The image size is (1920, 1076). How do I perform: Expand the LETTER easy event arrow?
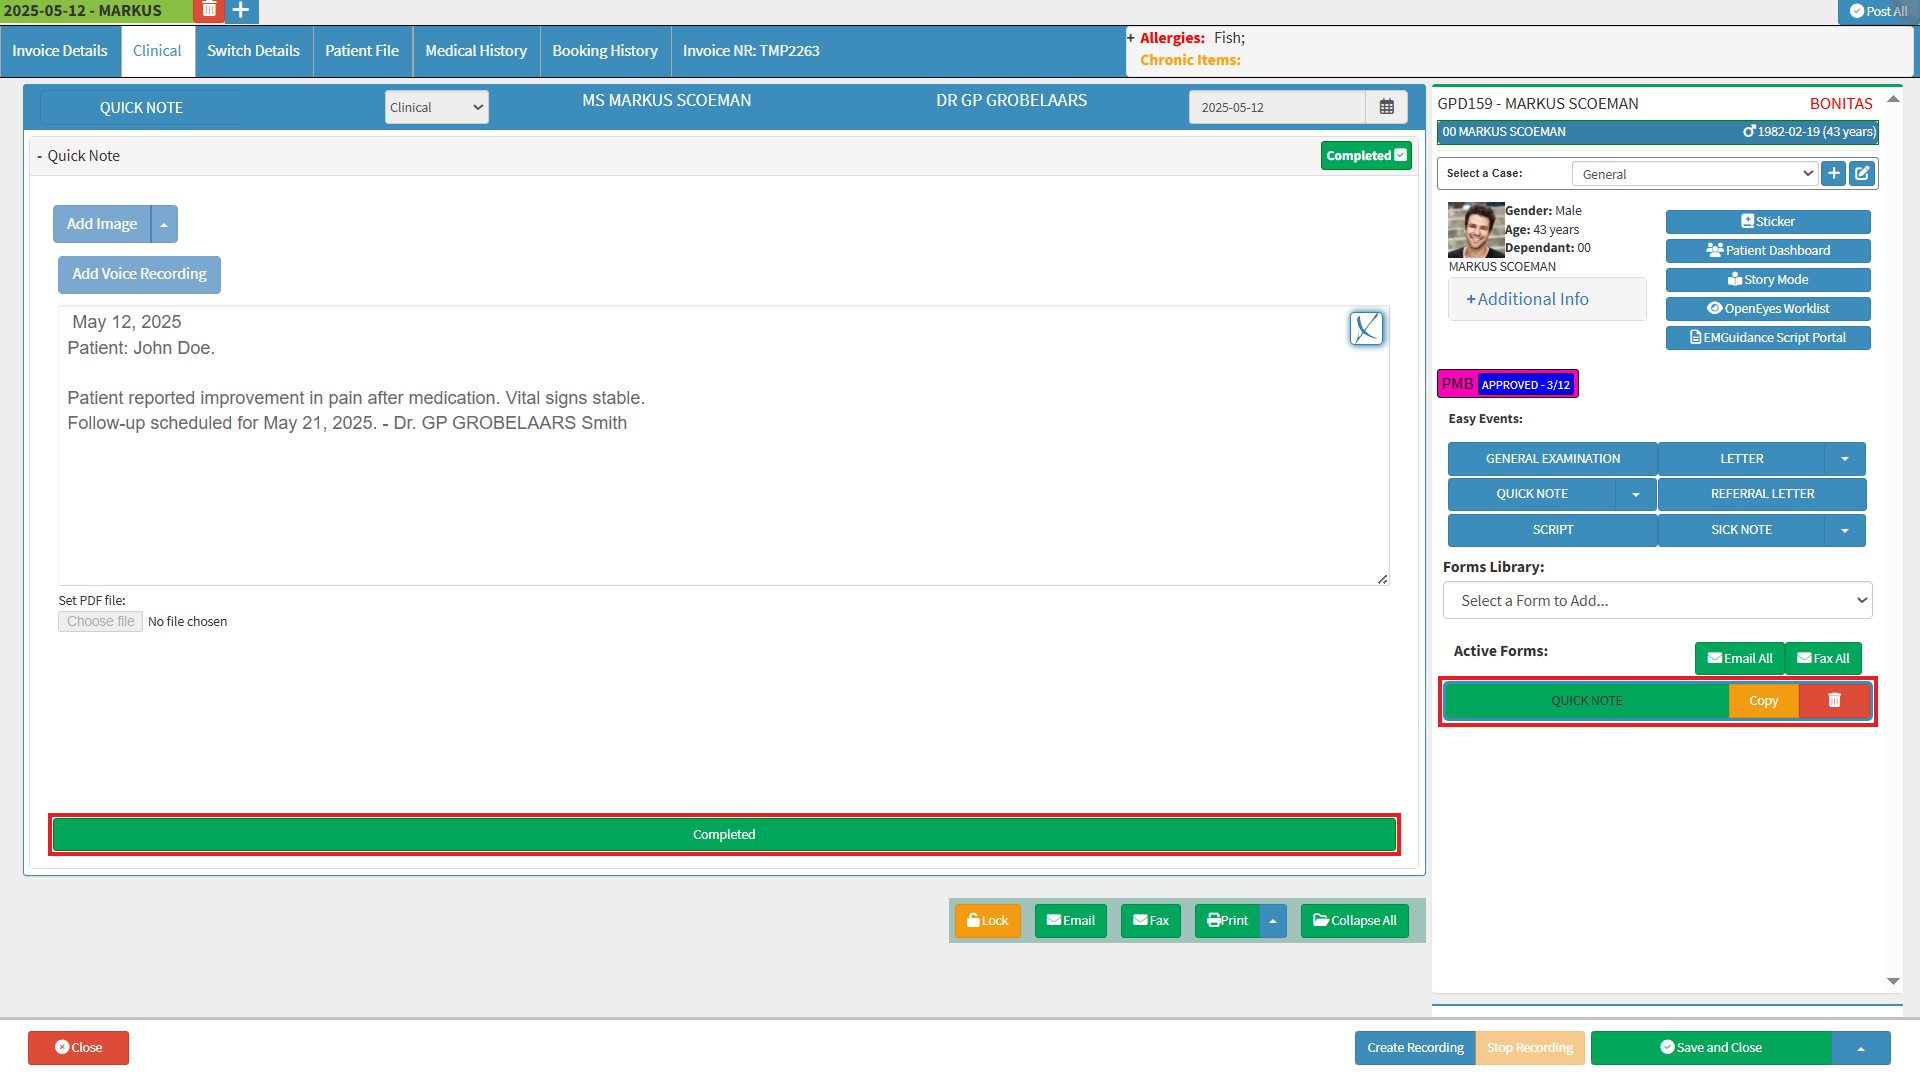[x=1845, y=459]
